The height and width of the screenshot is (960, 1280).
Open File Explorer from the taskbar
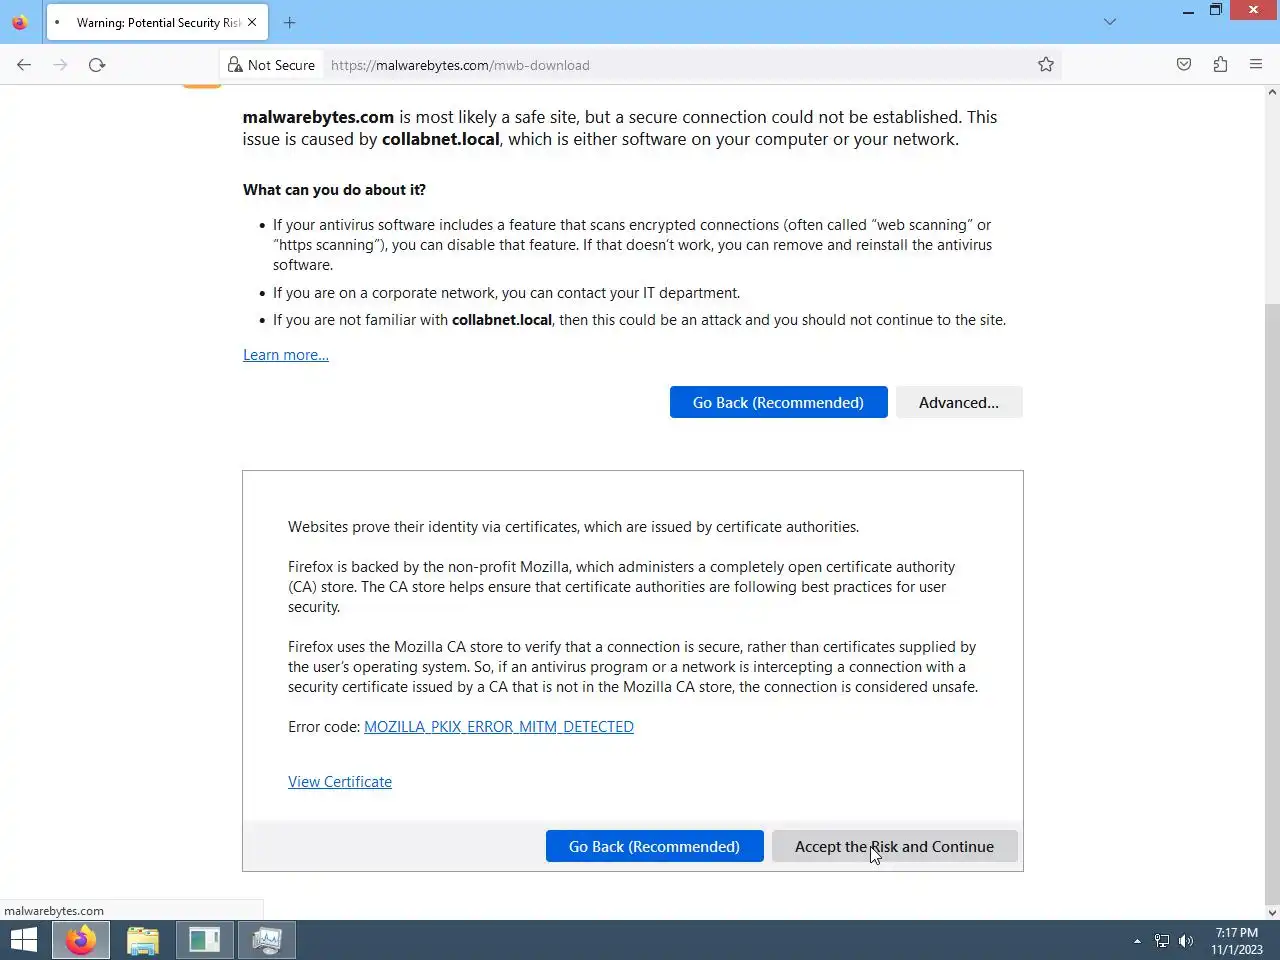pos(143,940)
